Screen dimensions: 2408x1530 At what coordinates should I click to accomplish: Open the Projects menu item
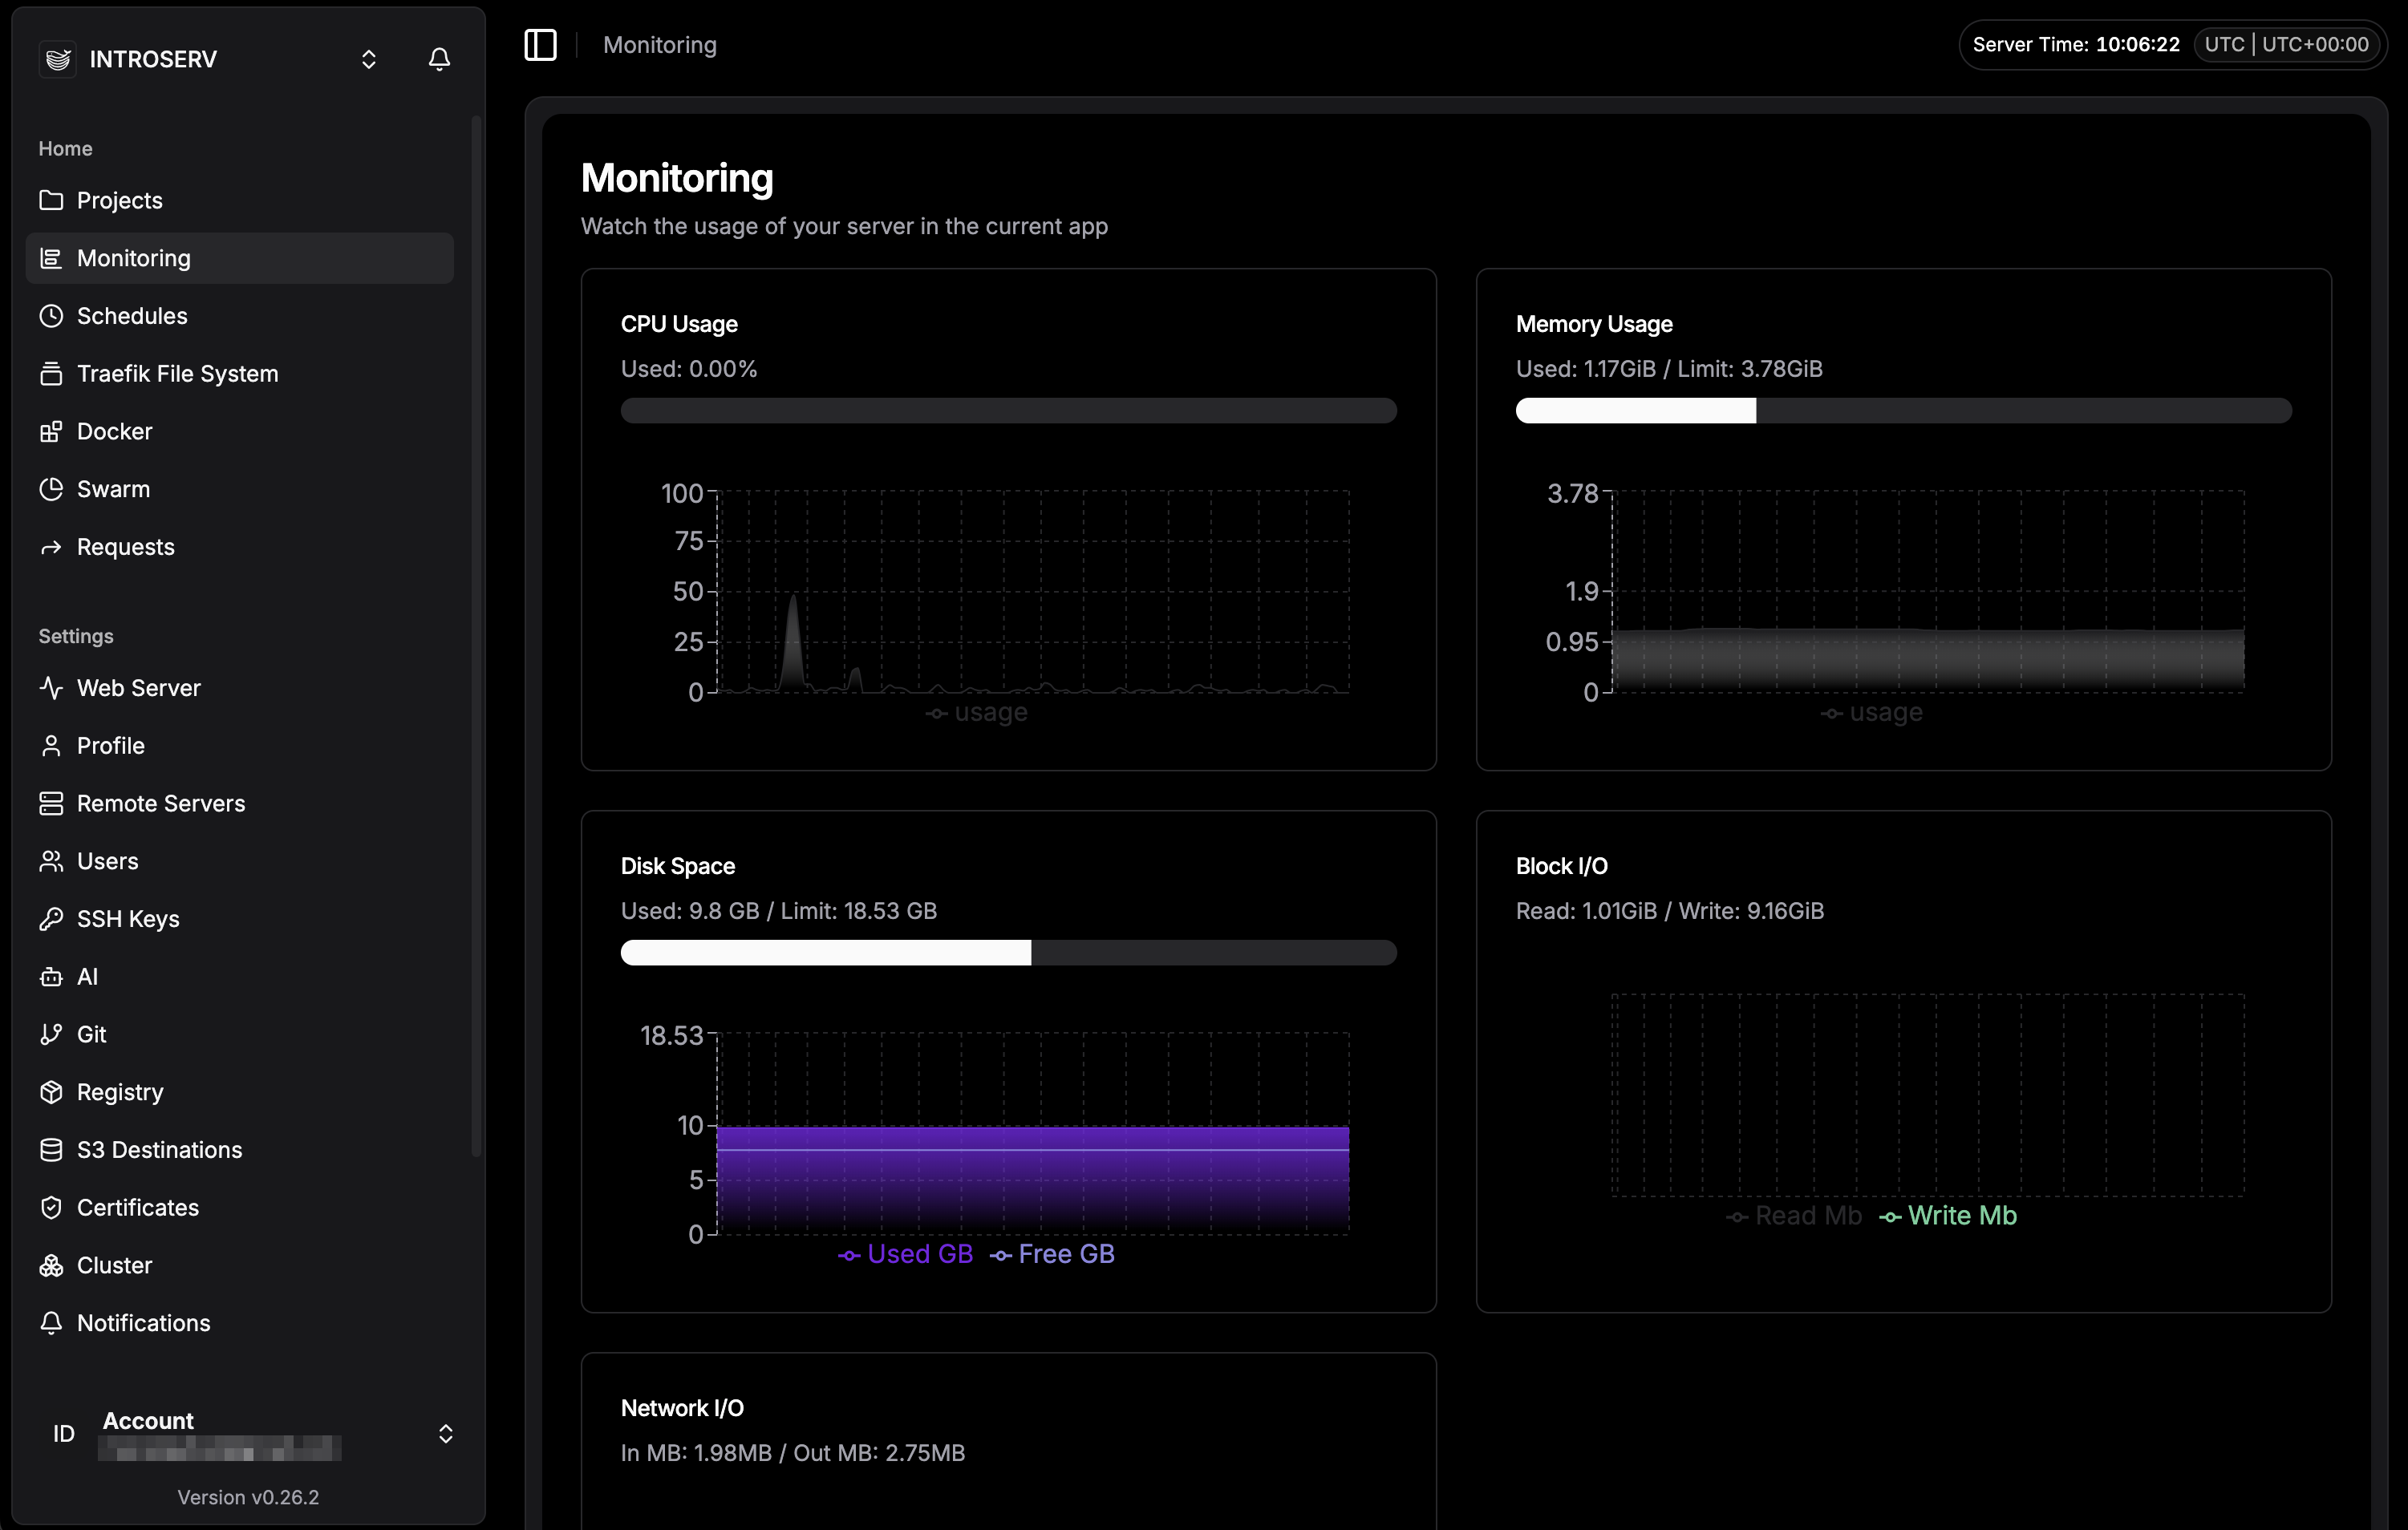coord(119,201)
